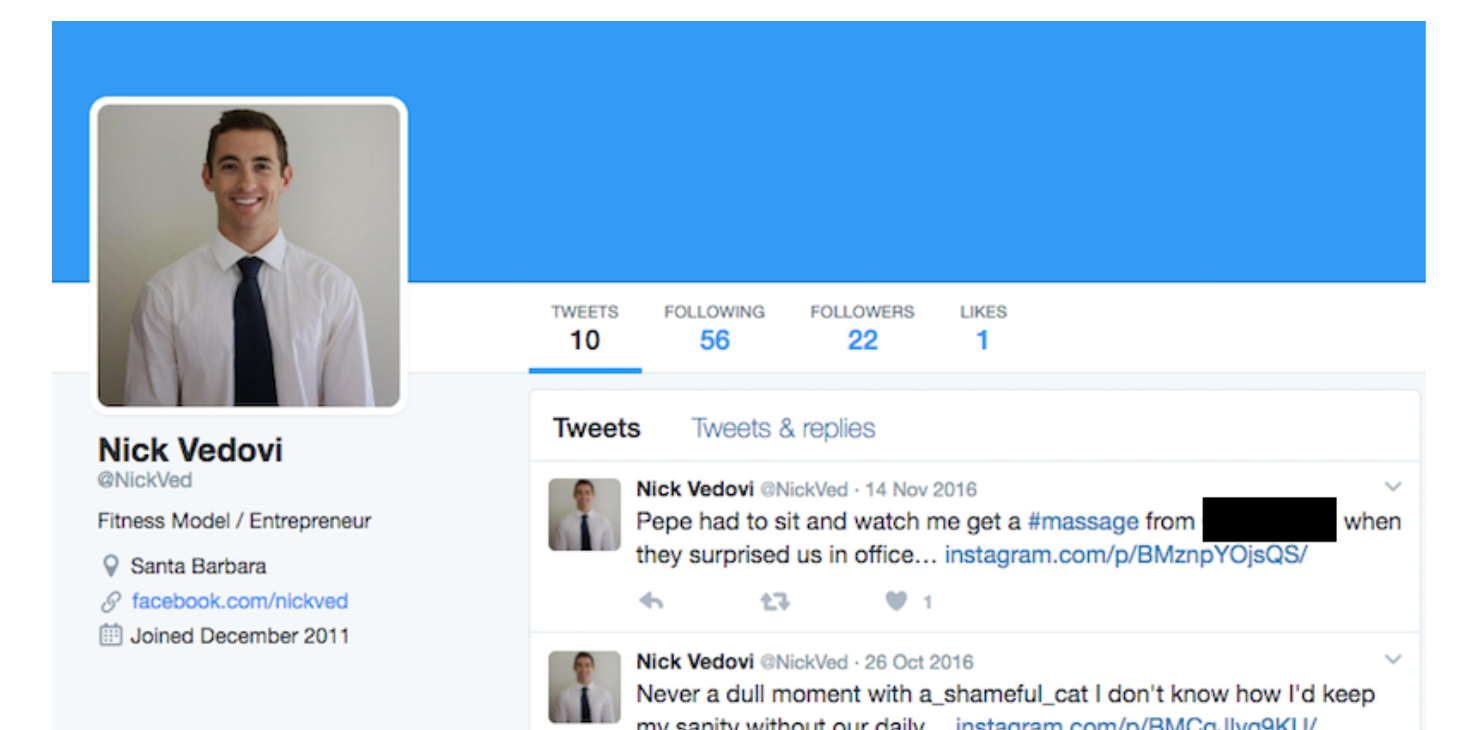Click the link chain icon beside facebook.com/nickved
This screenshot has height=730, width=1476.
tap(111, 601)
